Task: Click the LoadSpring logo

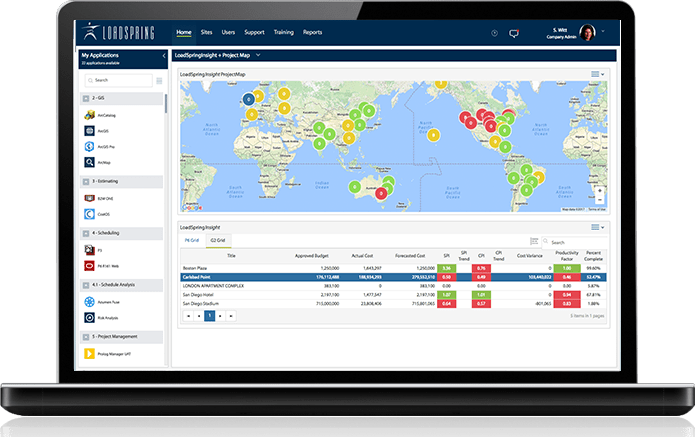Action: [x=118, y=32]
